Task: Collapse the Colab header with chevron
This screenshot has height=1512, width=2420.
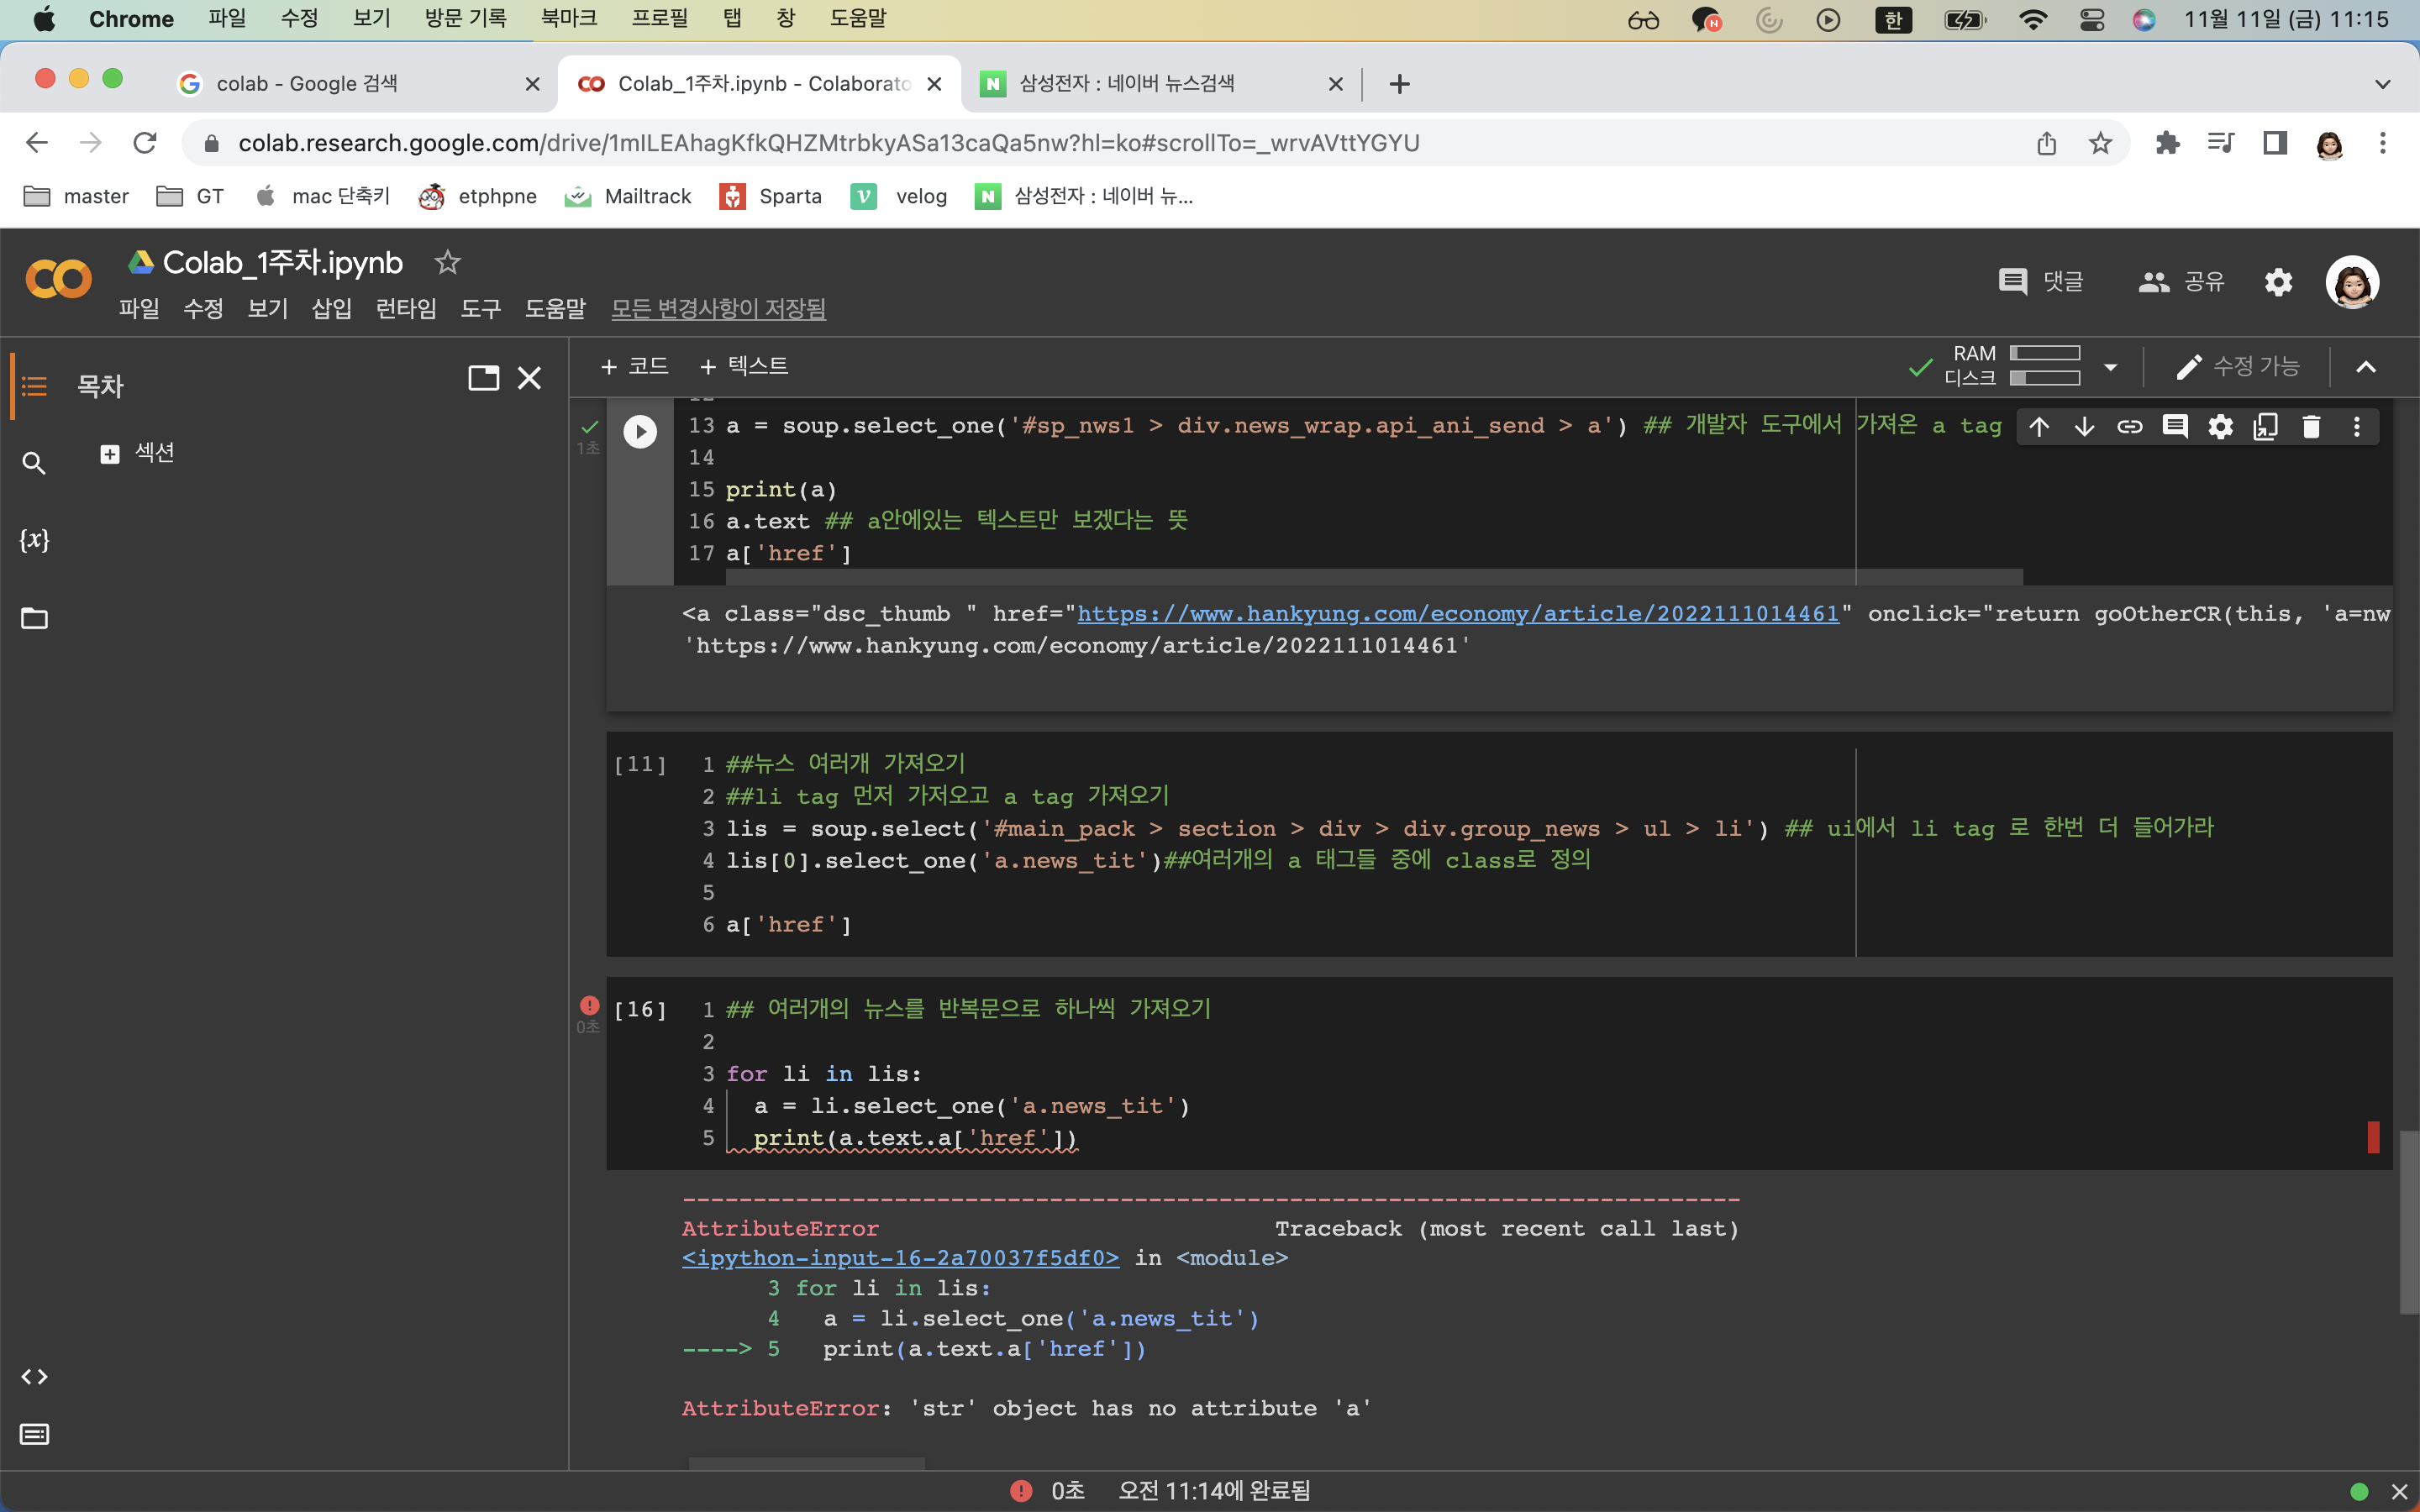Action: pyautogui.click(x=2366, y=367)
